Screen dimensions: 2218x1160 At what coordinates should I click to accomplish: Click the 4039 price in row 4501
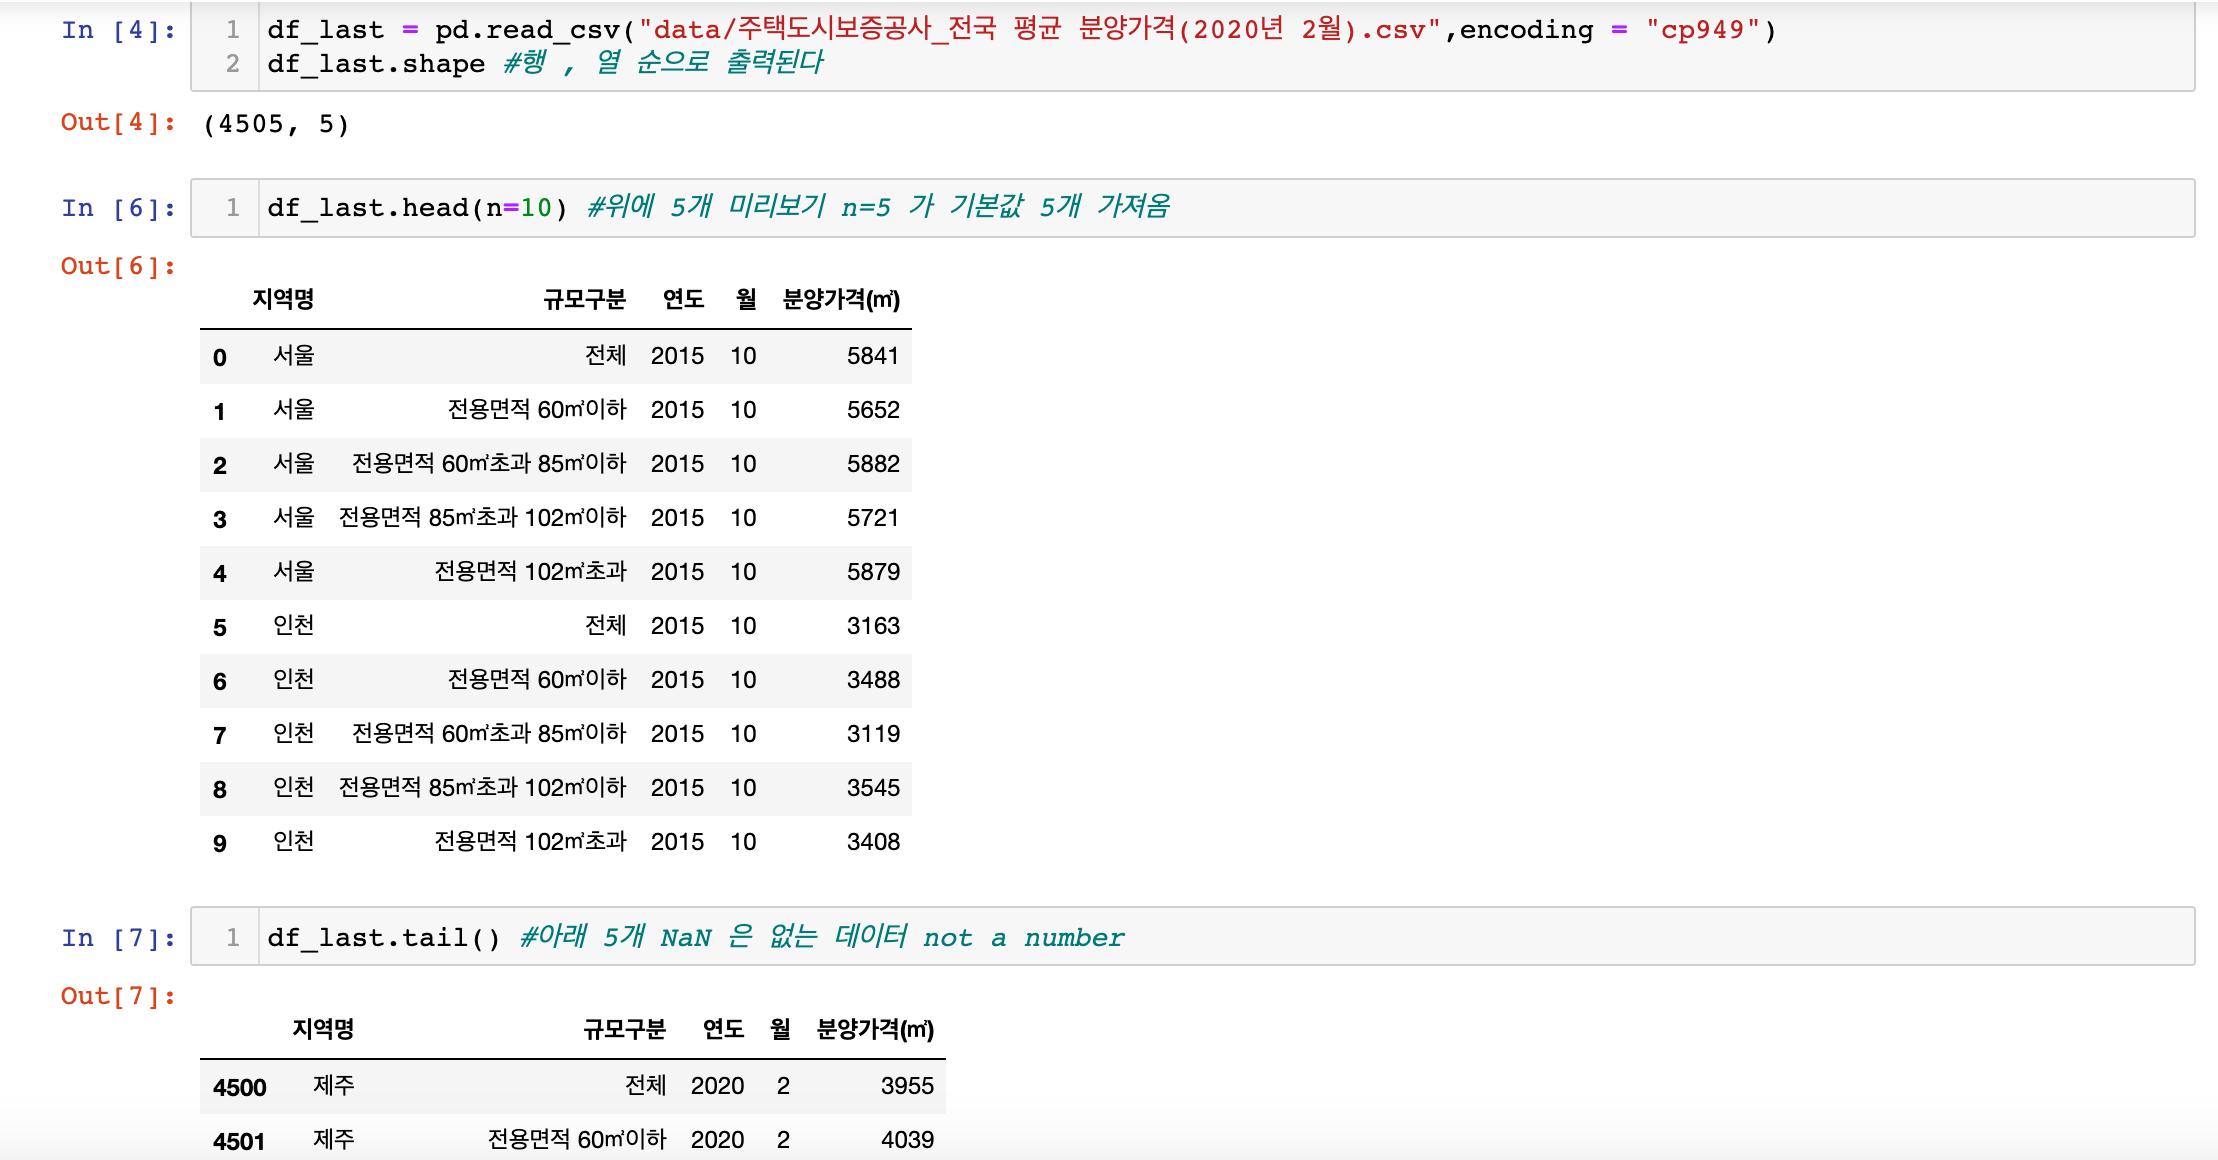click(906, 1140)
